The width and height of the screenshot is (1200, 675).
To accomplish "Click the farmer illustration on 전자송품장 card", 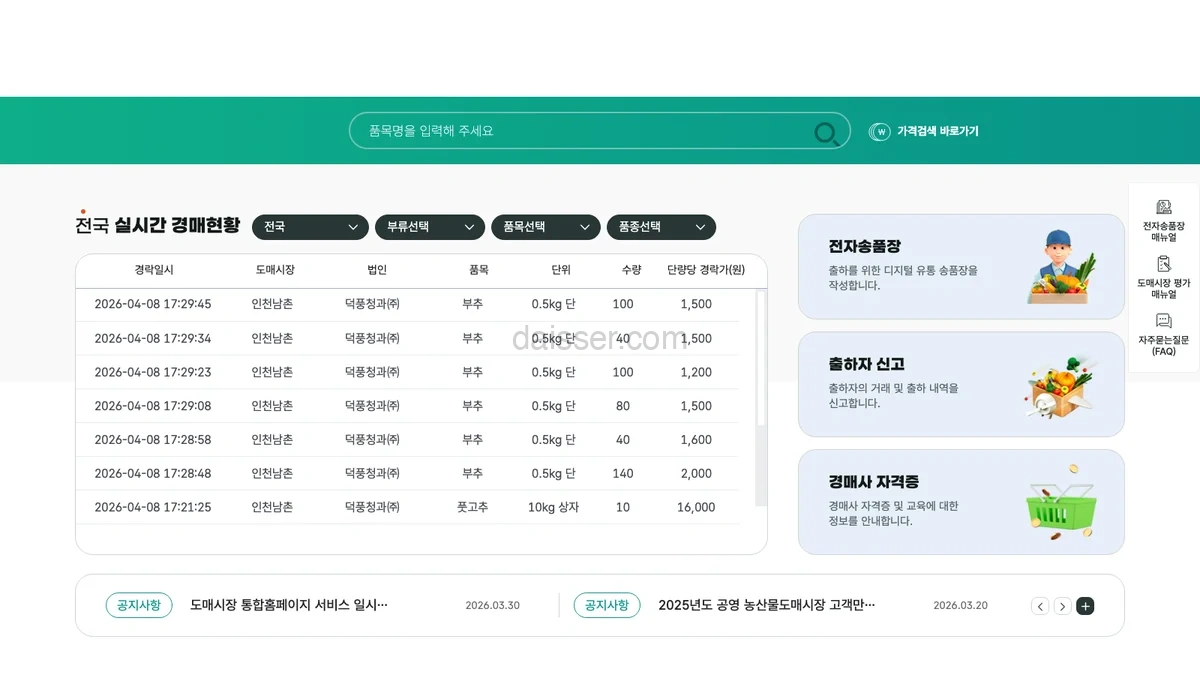I will point(1061,266).
